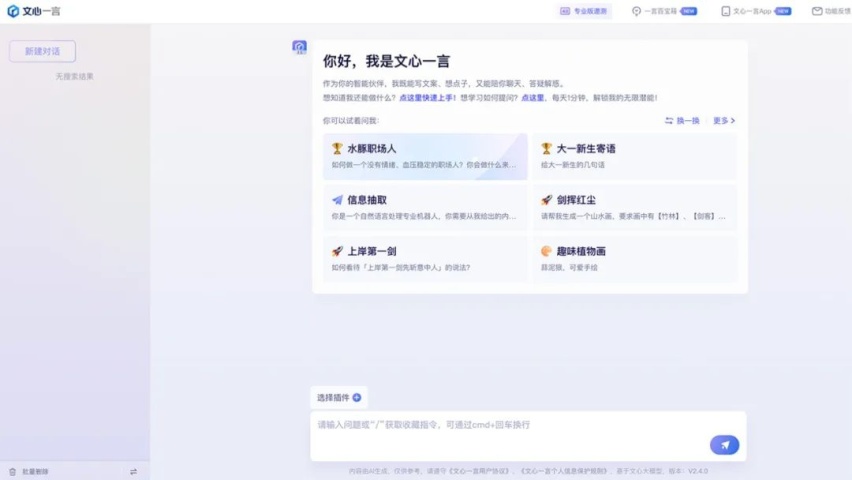Click the 专业版邀测 badge icon

pyautogui.click(x=565, y=11)
